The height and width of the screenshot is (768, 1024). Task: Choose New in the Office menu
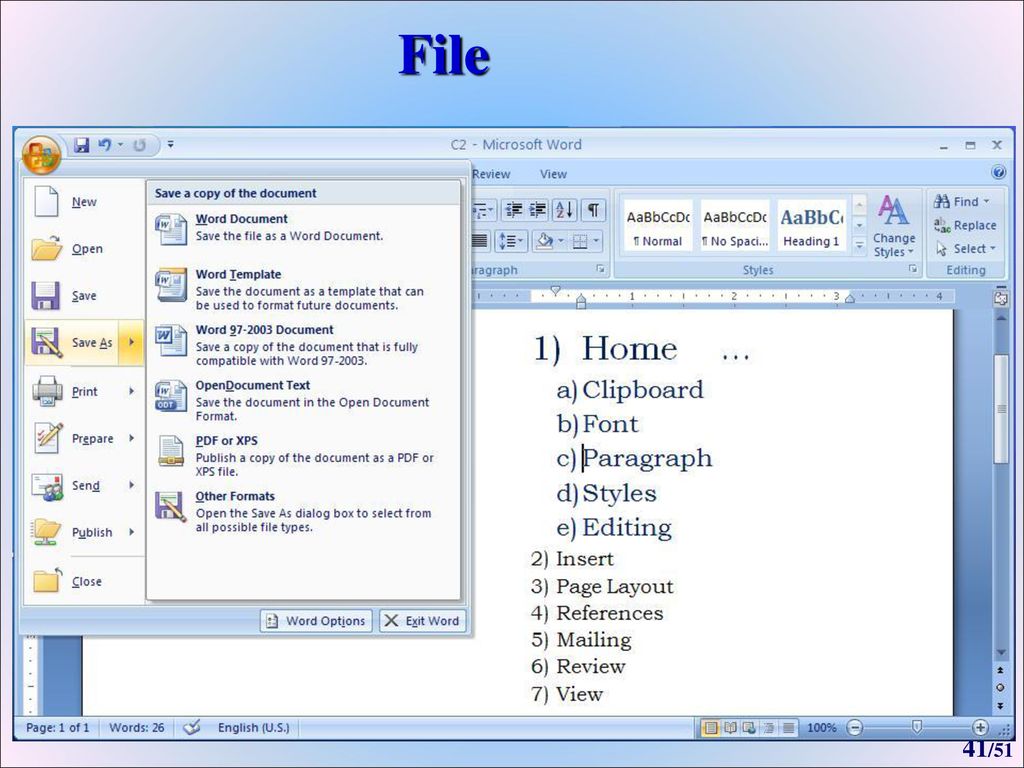coord(84,202)
